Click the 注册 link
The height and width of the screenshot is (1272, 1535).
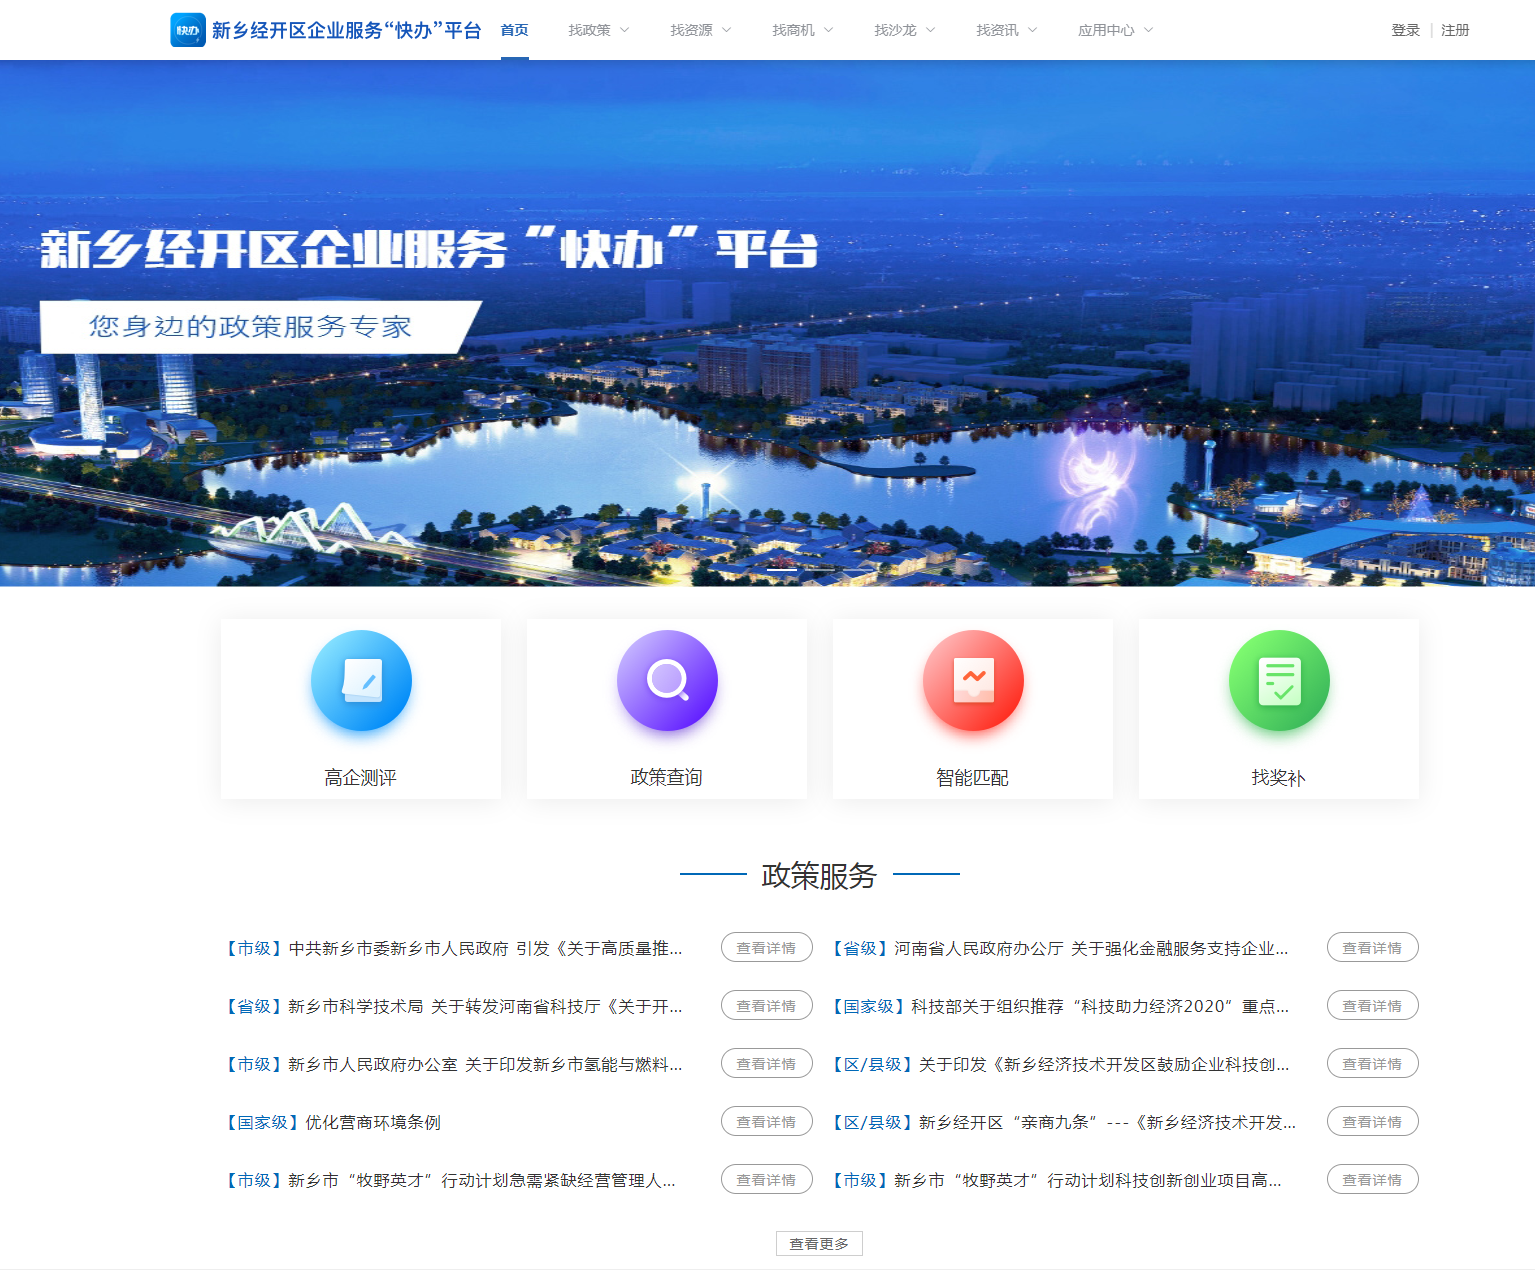pyautogui.click(x=1455, y=30)
